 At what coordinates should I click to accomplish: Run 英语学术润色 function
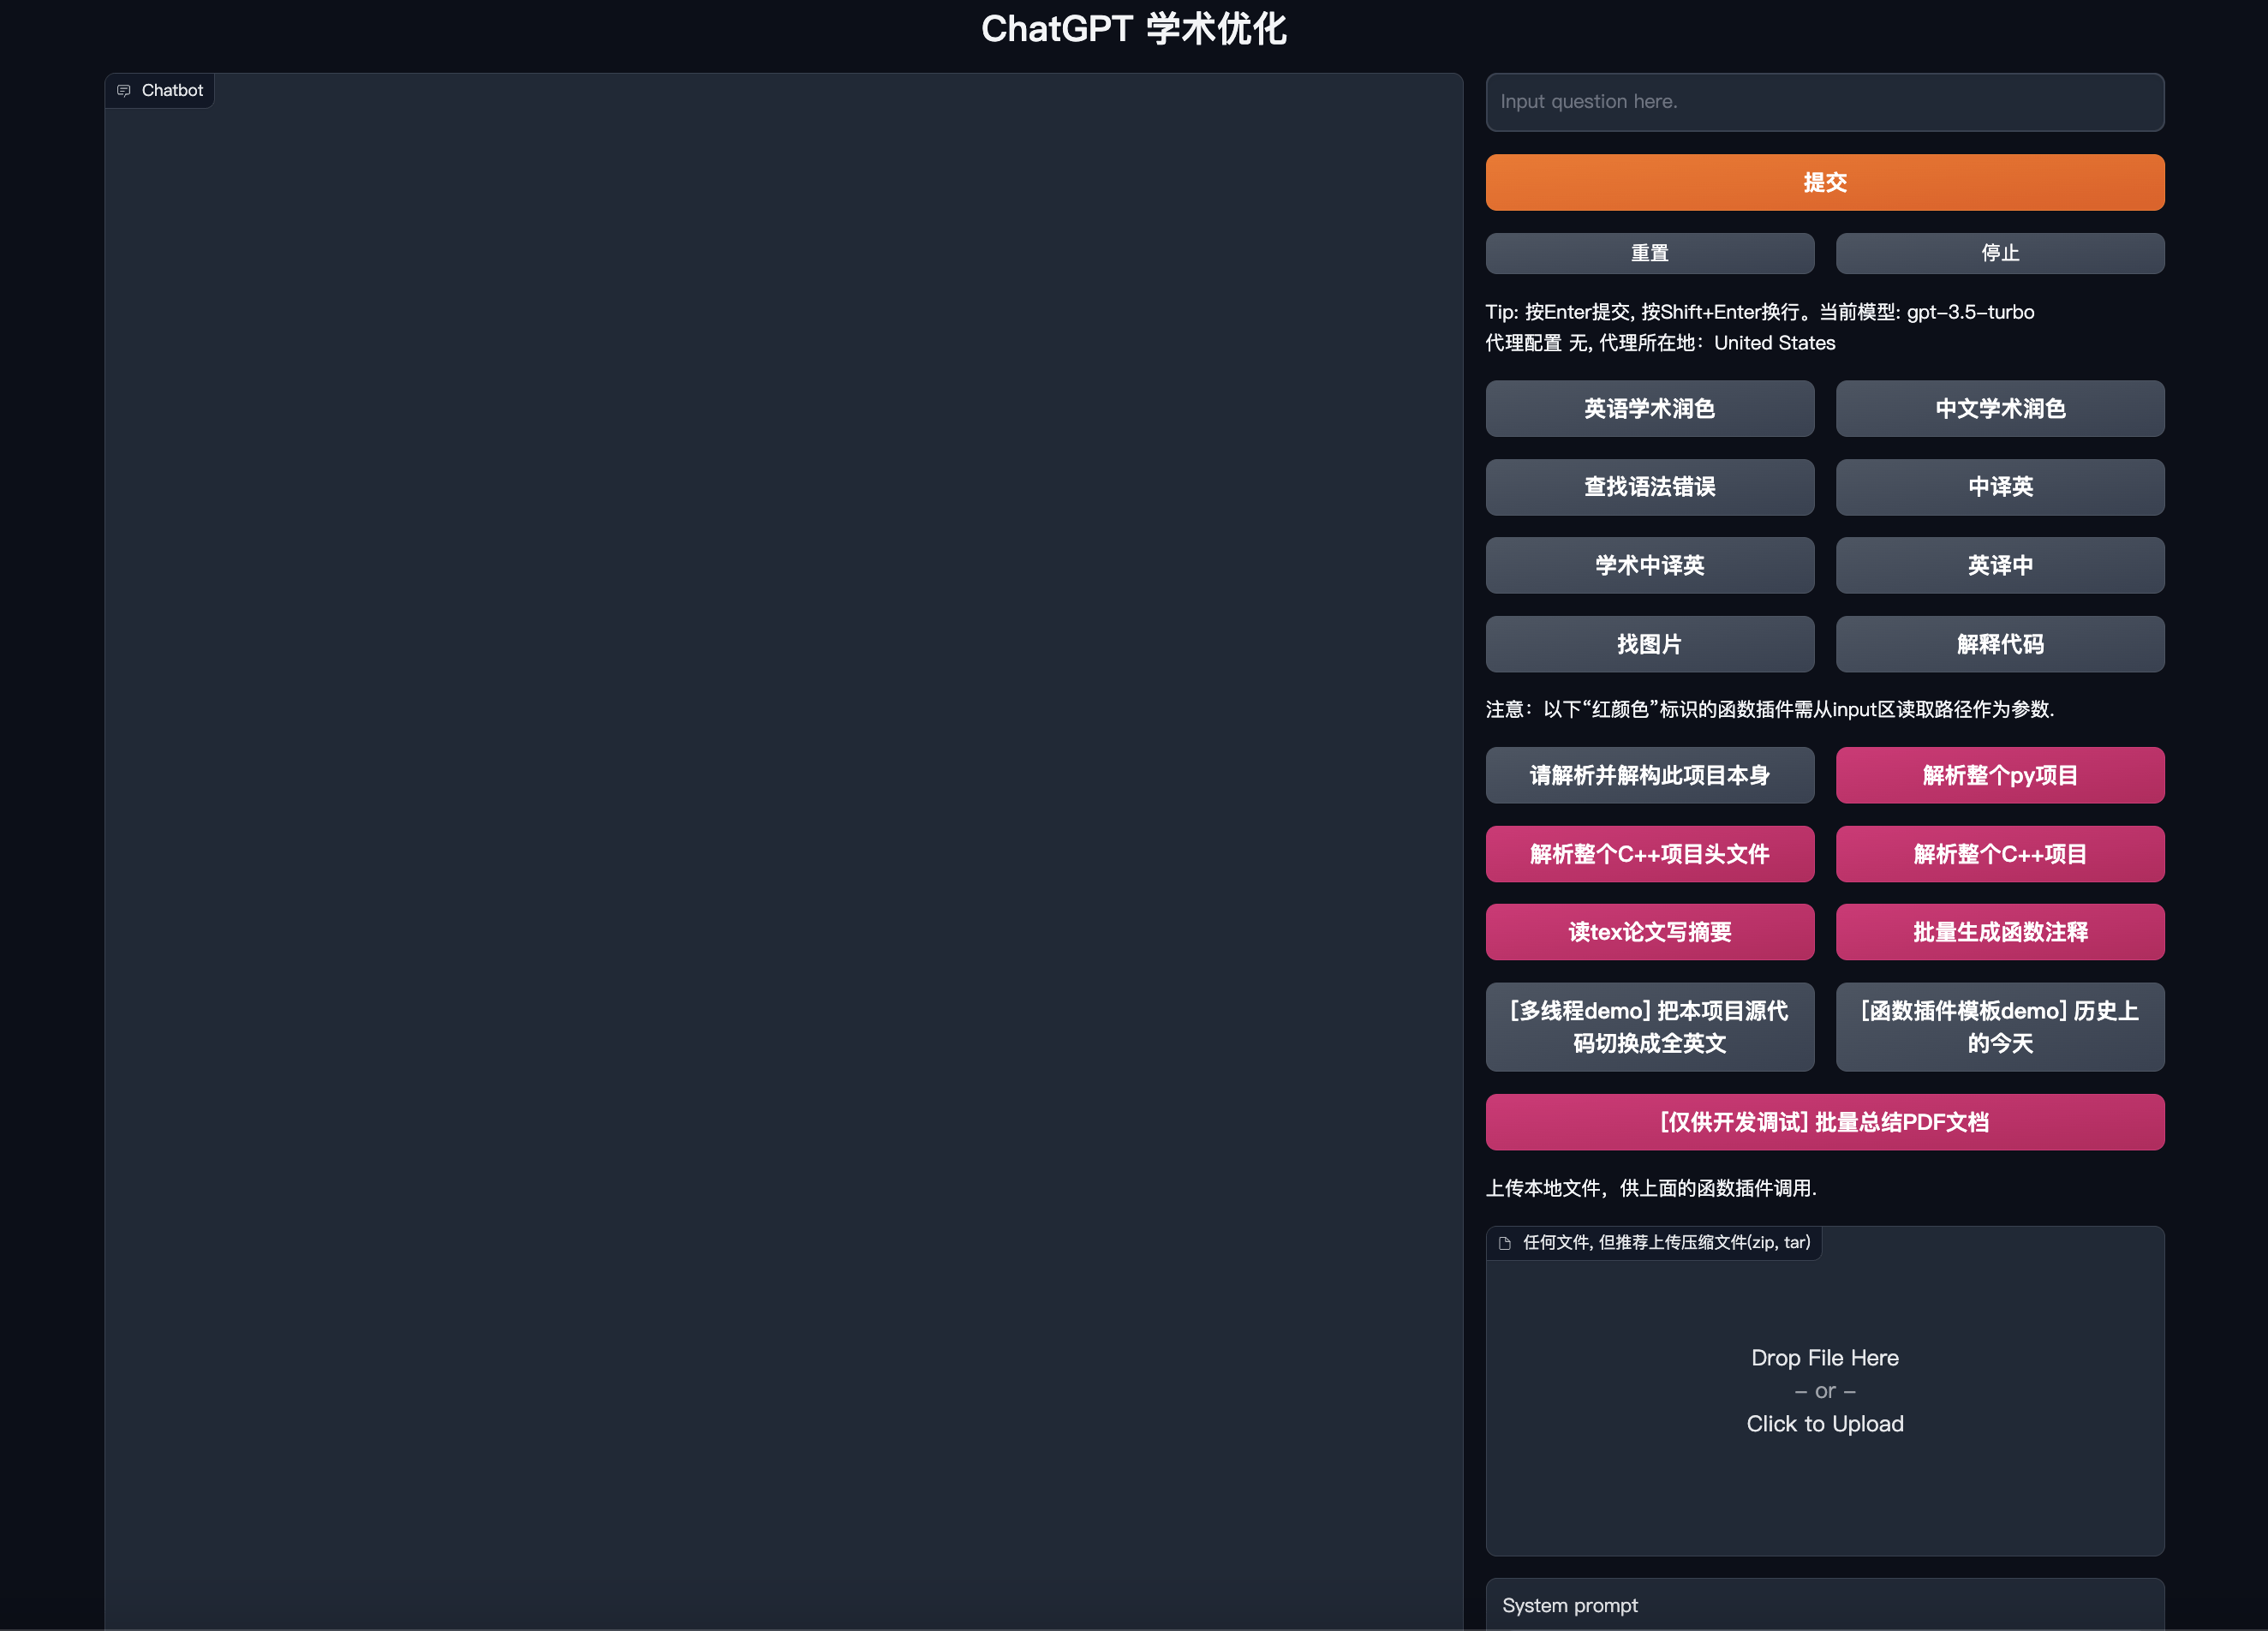click(1649, 408)
